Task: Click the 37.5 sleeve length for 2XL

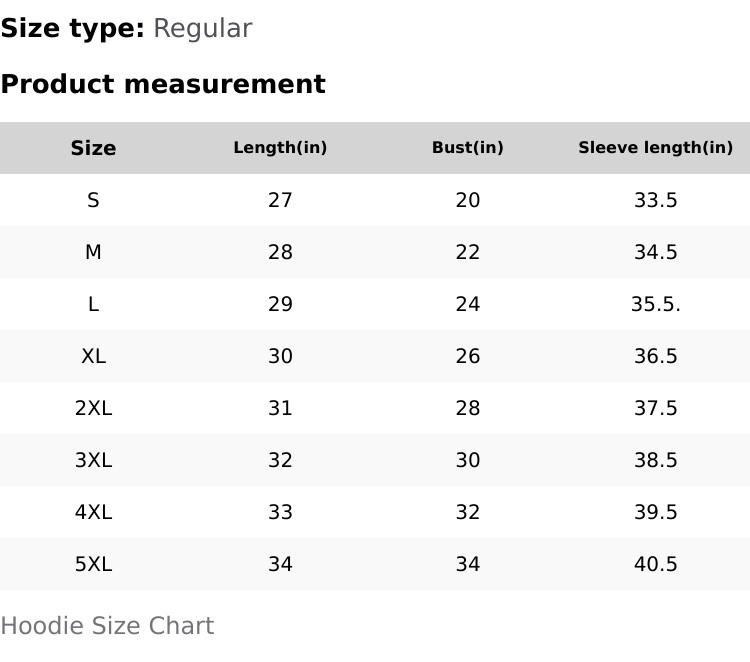Action: pyautogui.click(x=655, y=408)
